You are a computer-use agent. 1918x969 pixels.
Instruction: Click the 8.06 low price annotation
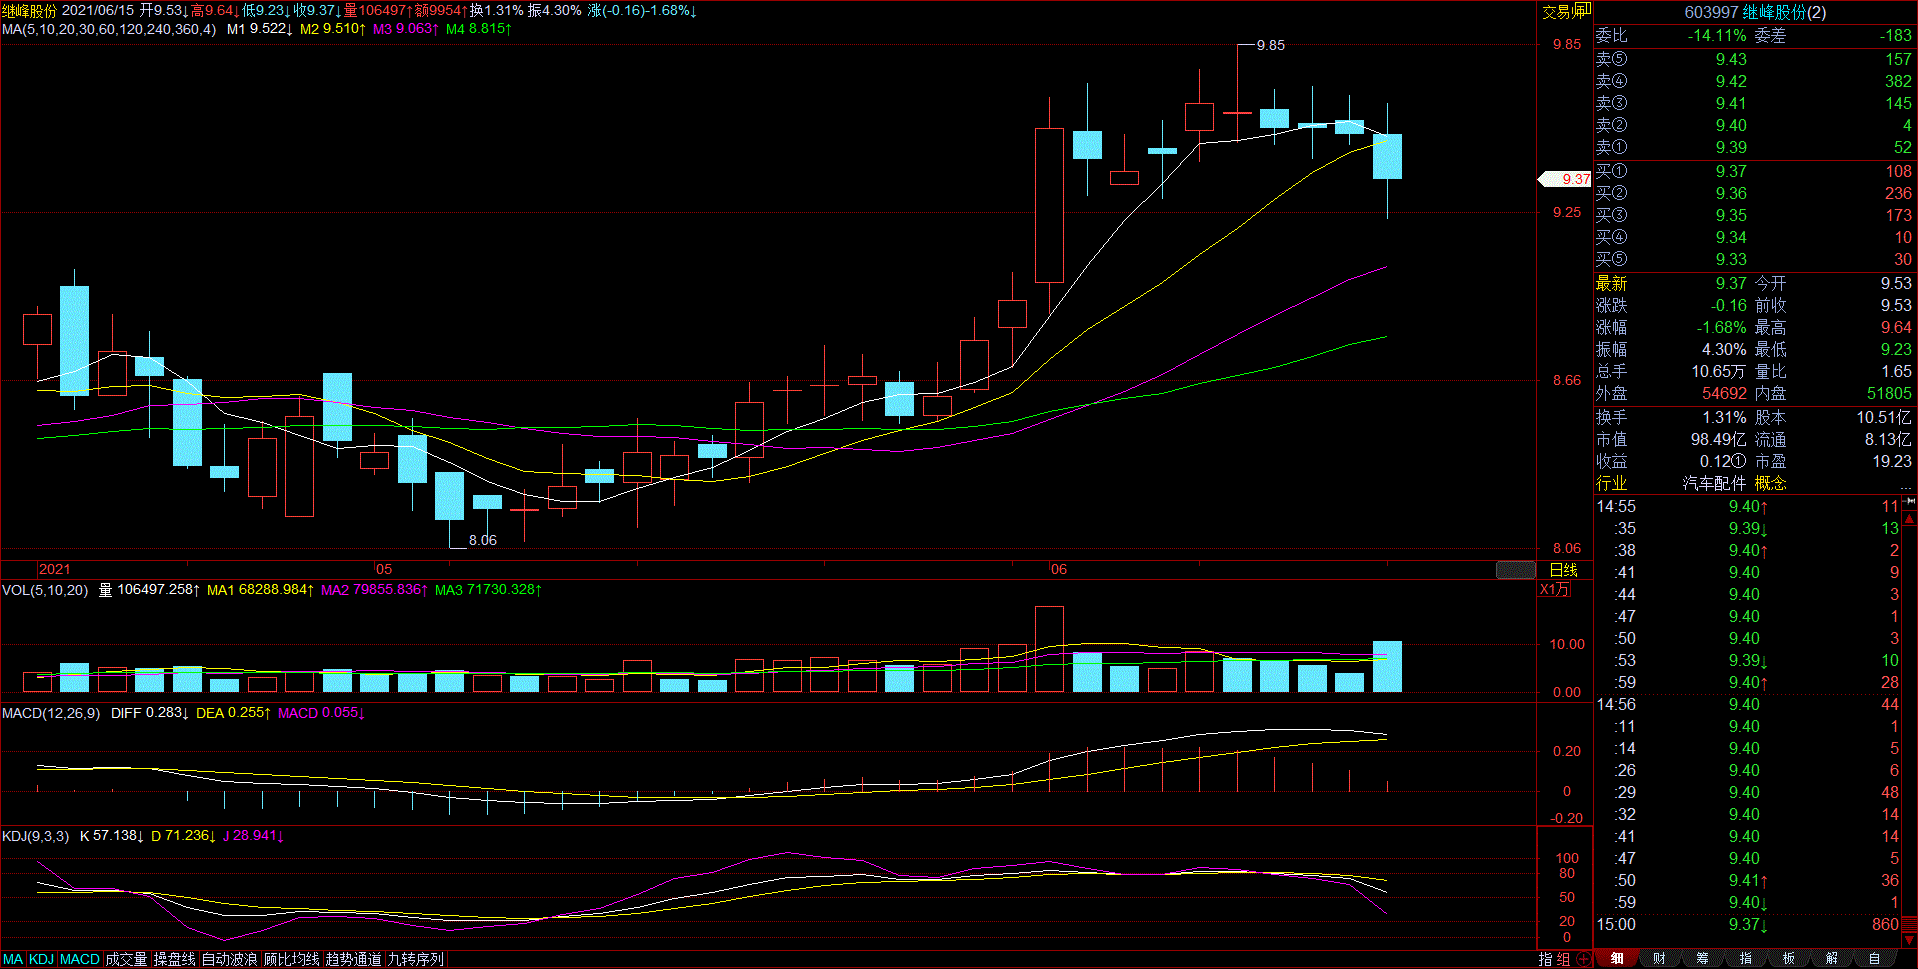pyautogui.click(x=483, y=540)
